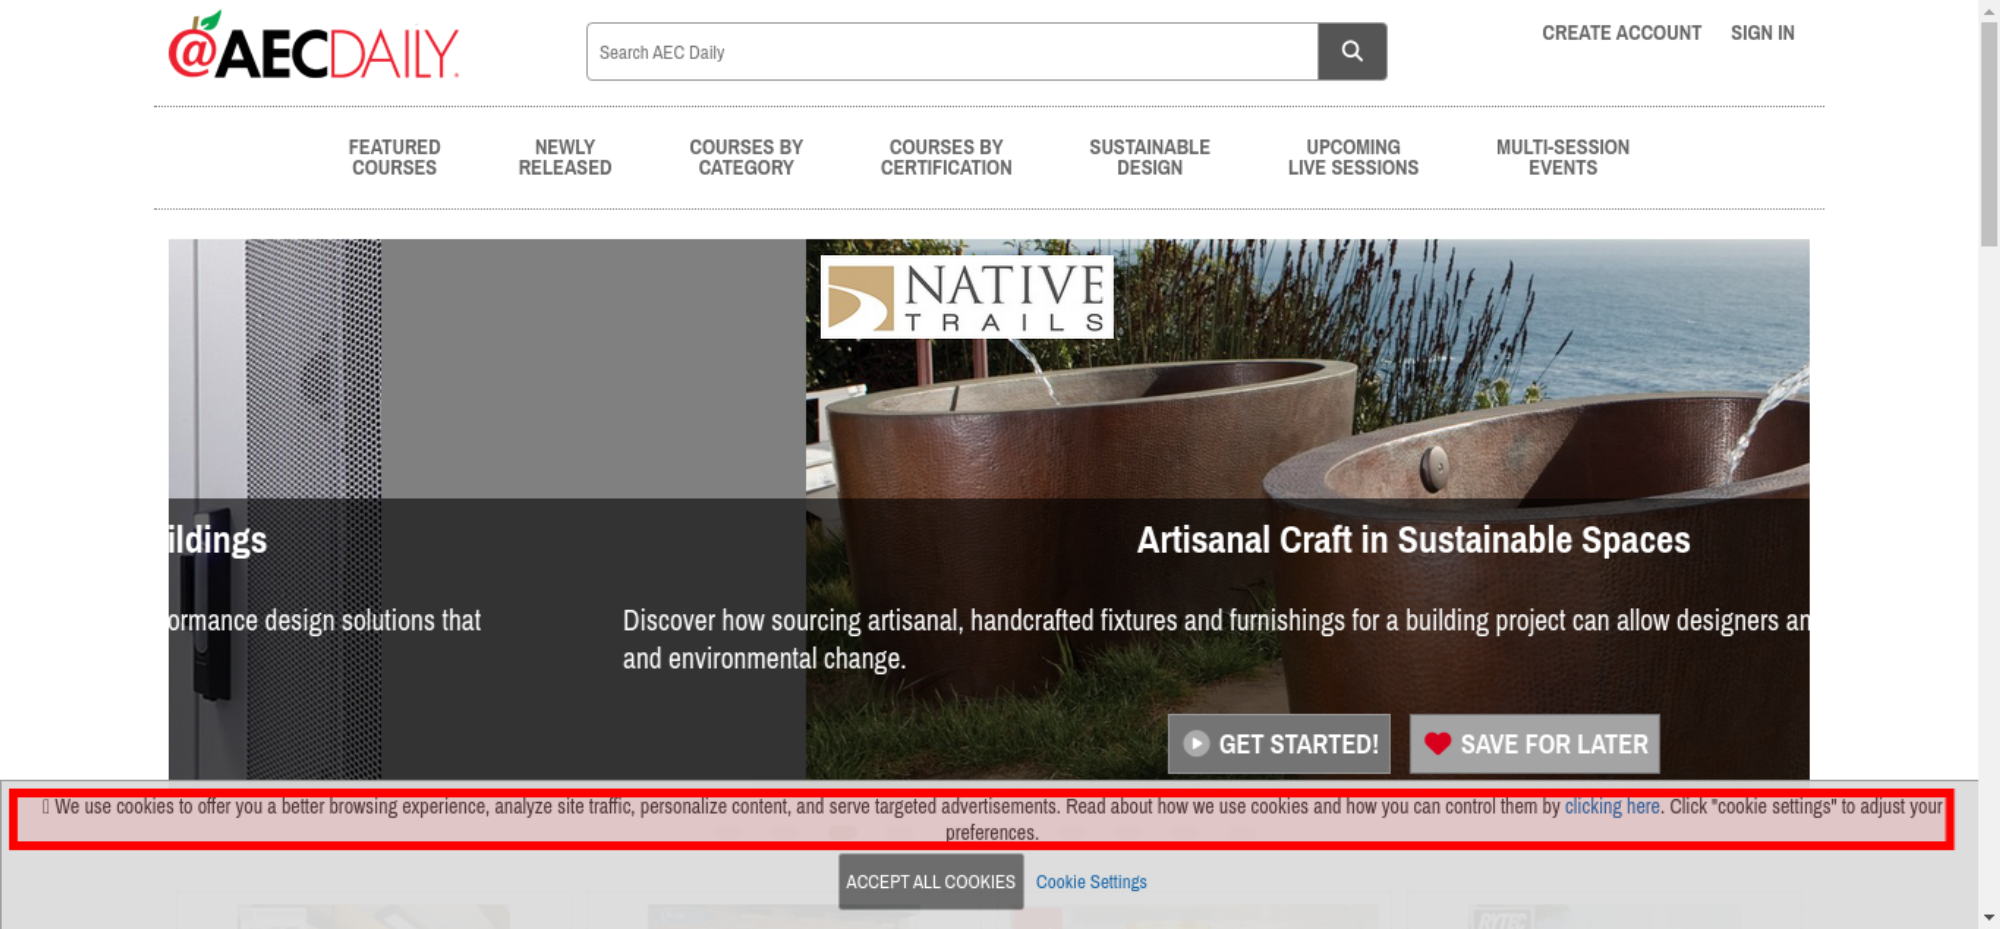The height and width of the screenshot is (929, 2000).
Task: Expand Courses by Category menu
Action: click(x=746, y=158)
